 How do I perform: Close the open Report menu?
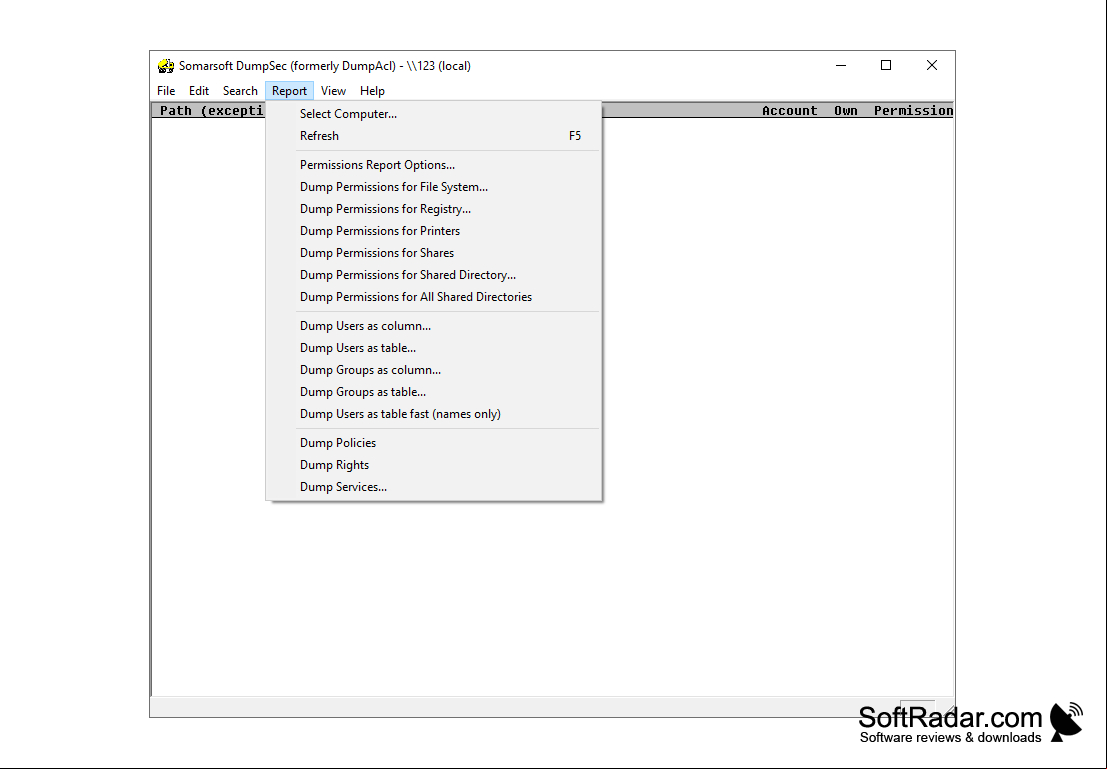[289, 90]
